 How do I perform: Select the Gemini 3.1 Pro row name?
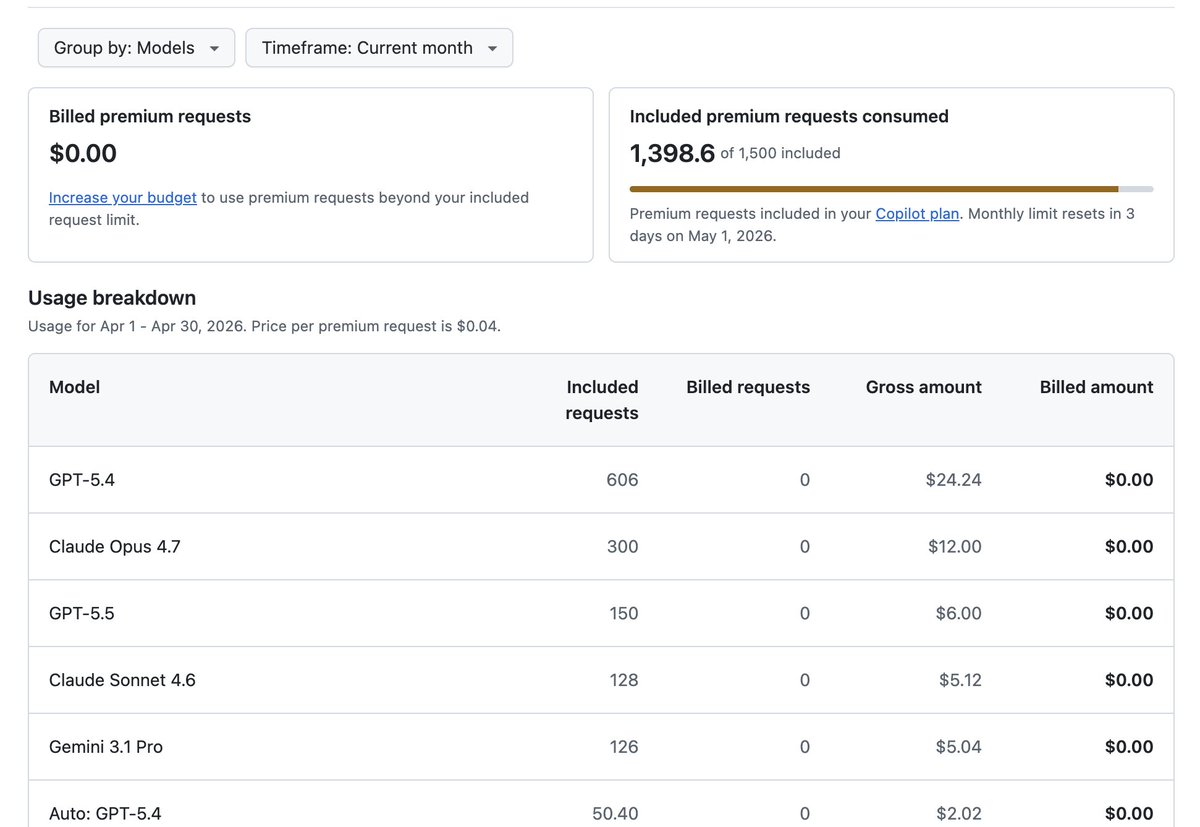coord(106,747)
